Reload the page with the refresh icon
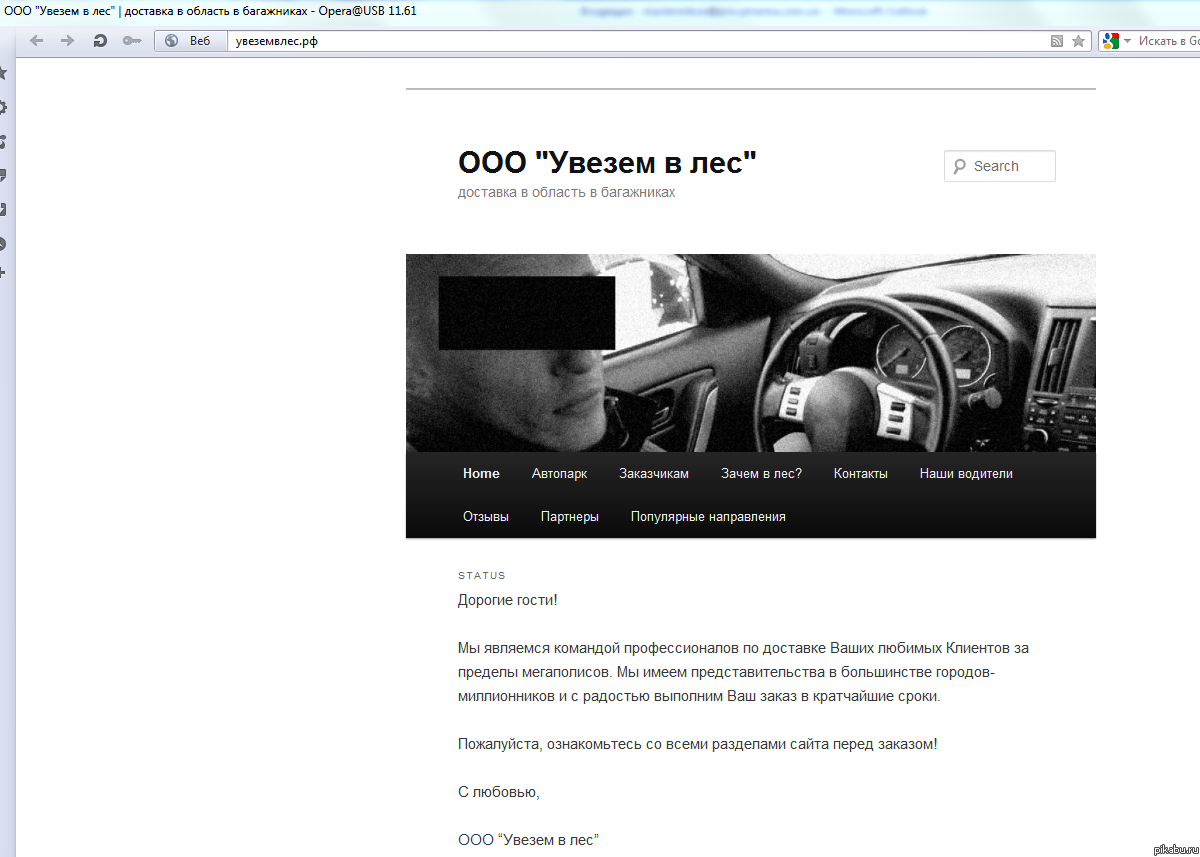Viewport: 1200px width, 857px height. tap(99, 41)
